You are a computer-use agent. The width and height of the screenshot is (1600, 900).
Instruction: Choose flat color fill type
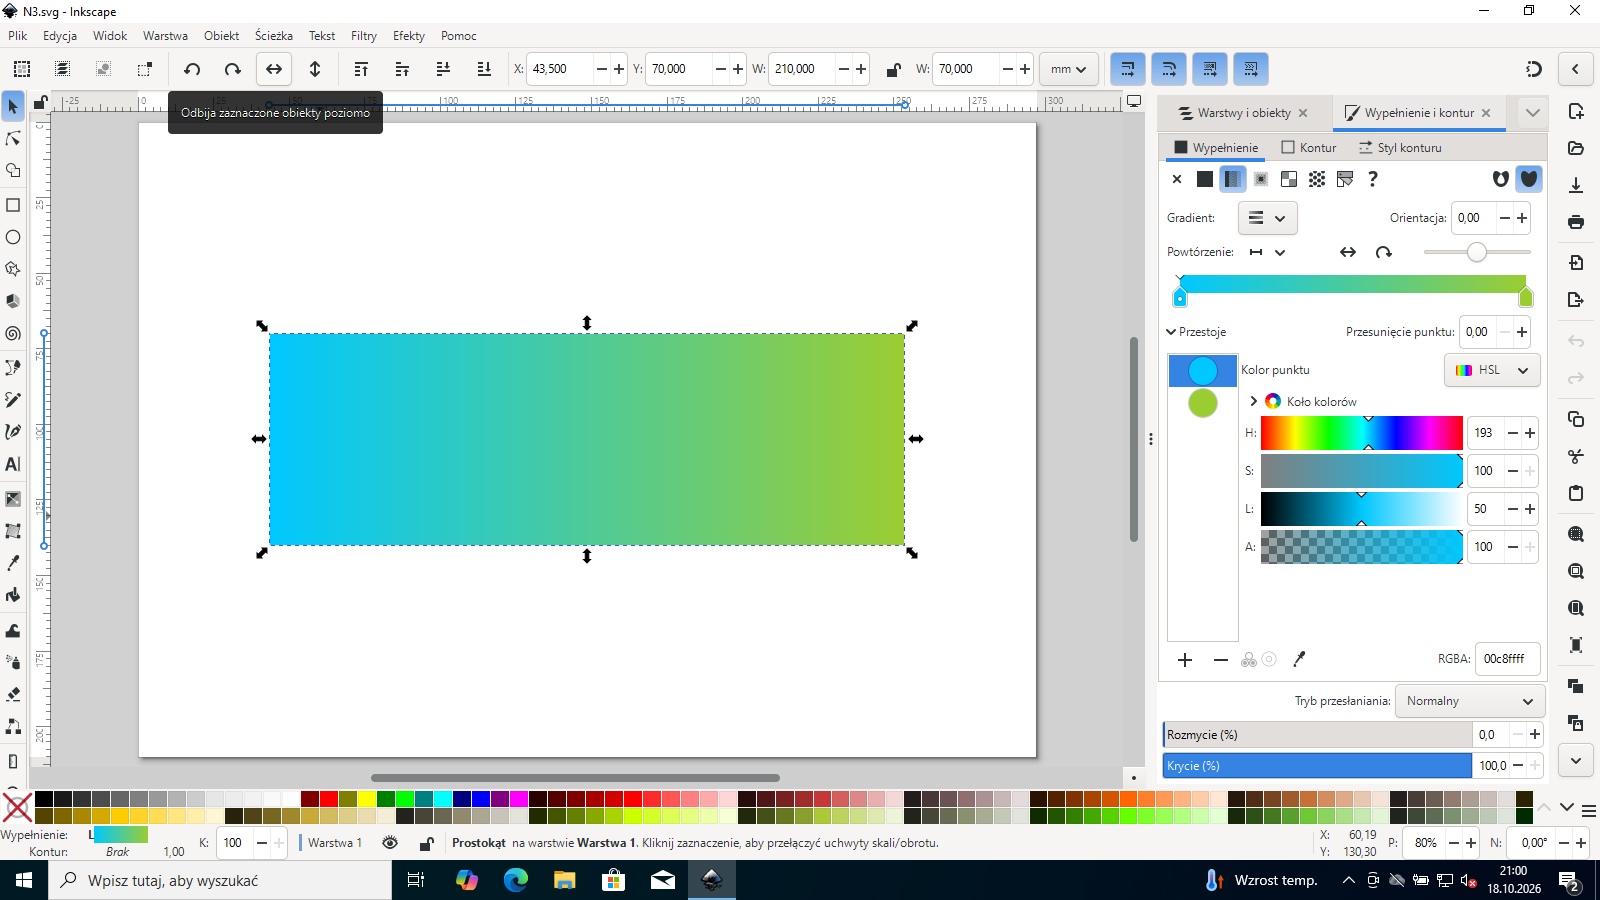[1205, 179]
